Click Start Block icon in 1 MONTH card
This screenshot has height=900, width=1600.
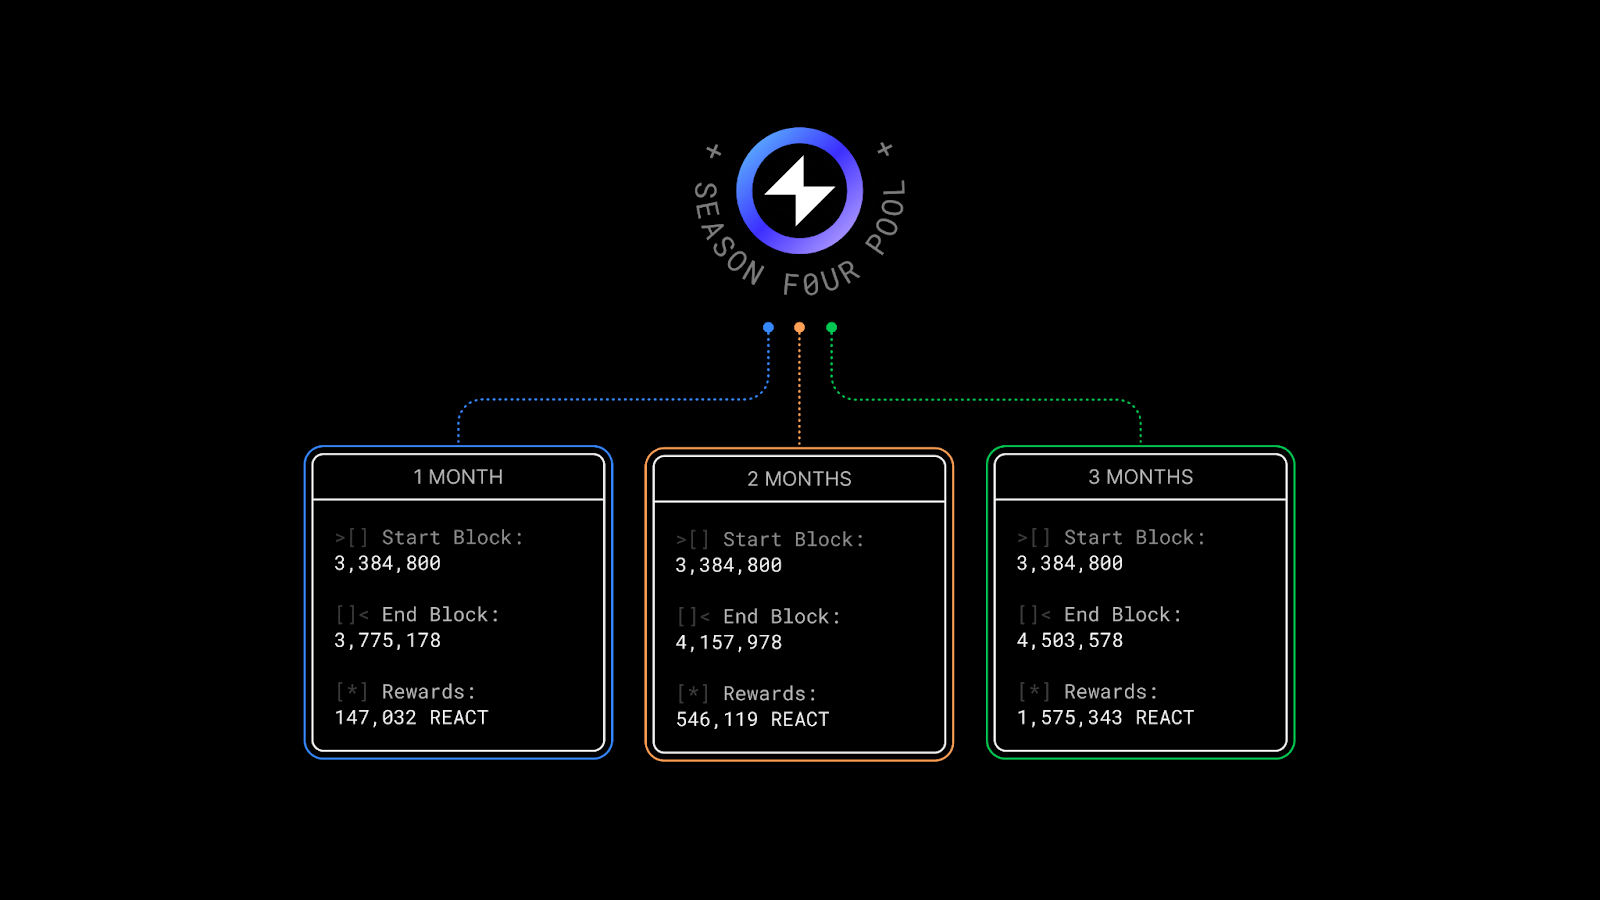tap(352, 538)
